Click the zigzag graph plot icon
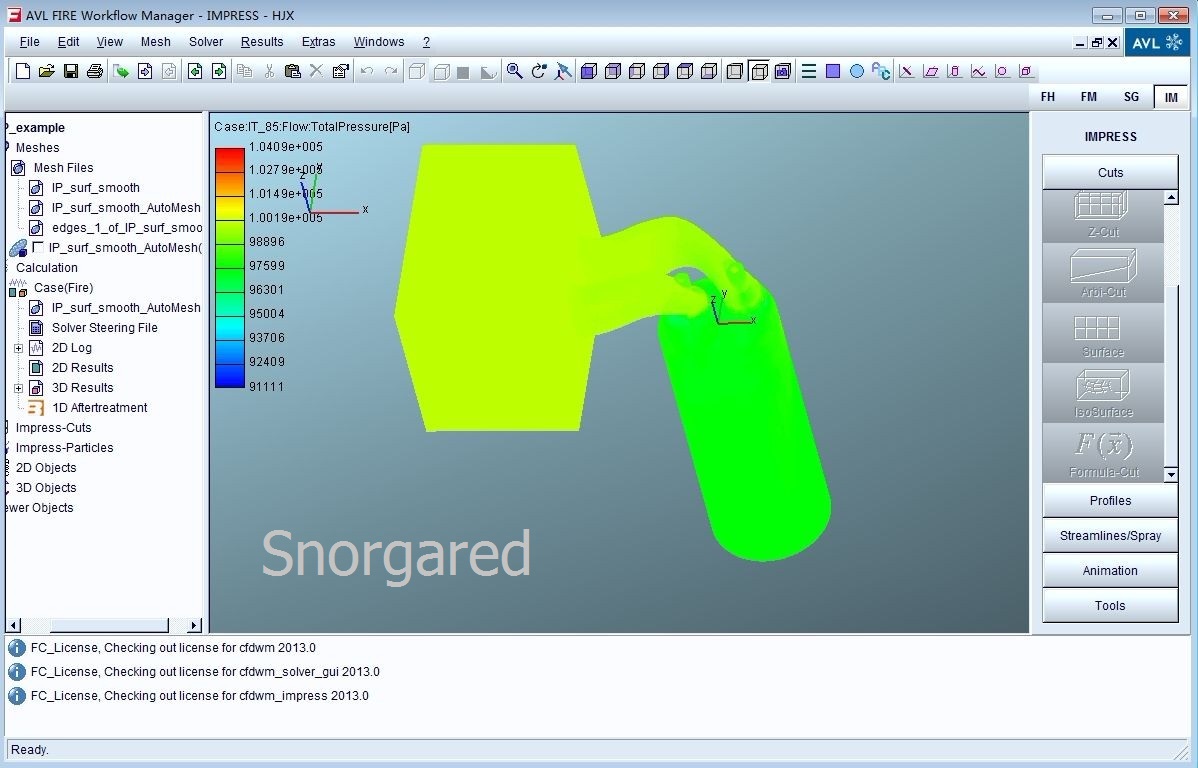 pyautogui.click(x=978, y=71)
